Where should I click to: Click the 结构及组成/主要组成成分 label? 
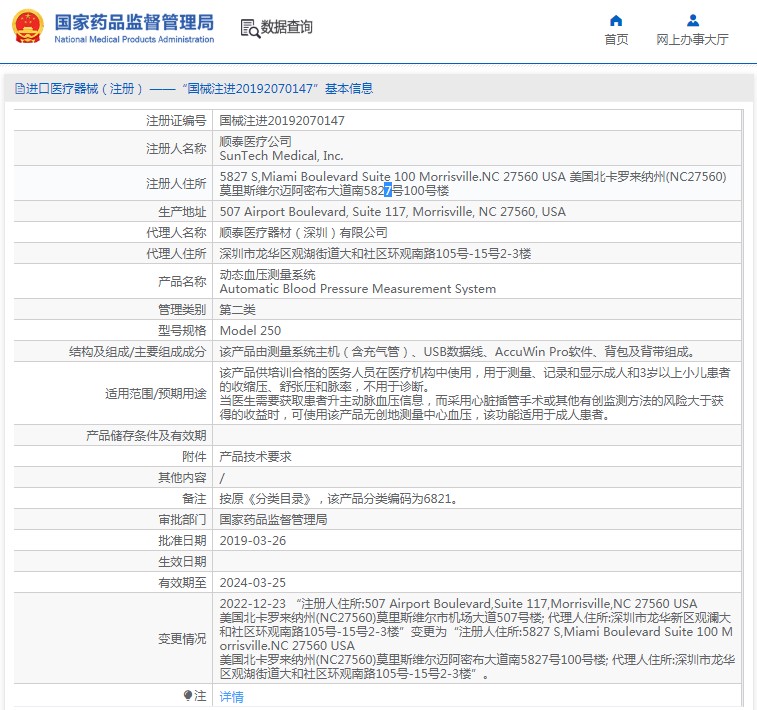coord(138,351)
